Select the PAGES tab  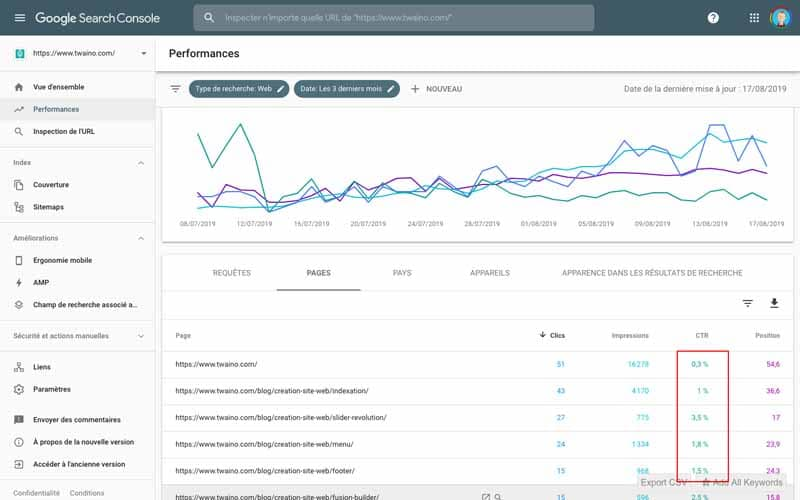pos(318,273)
